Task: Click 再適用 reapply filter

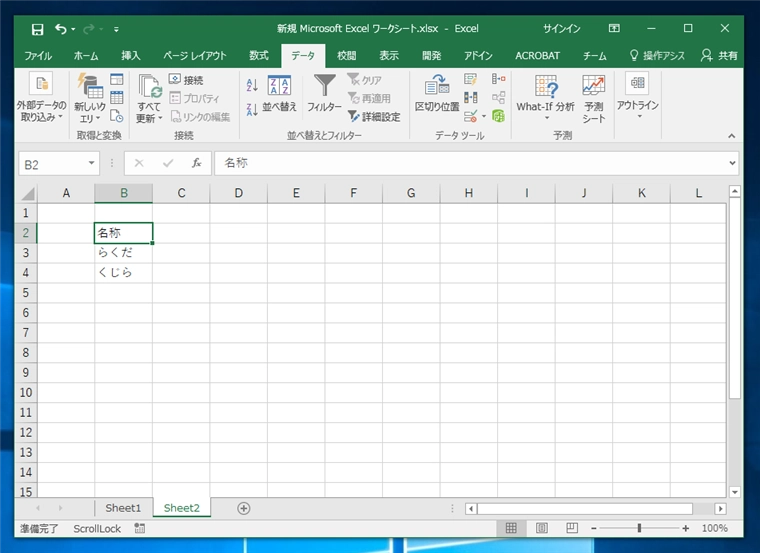Action: [369, 98]
